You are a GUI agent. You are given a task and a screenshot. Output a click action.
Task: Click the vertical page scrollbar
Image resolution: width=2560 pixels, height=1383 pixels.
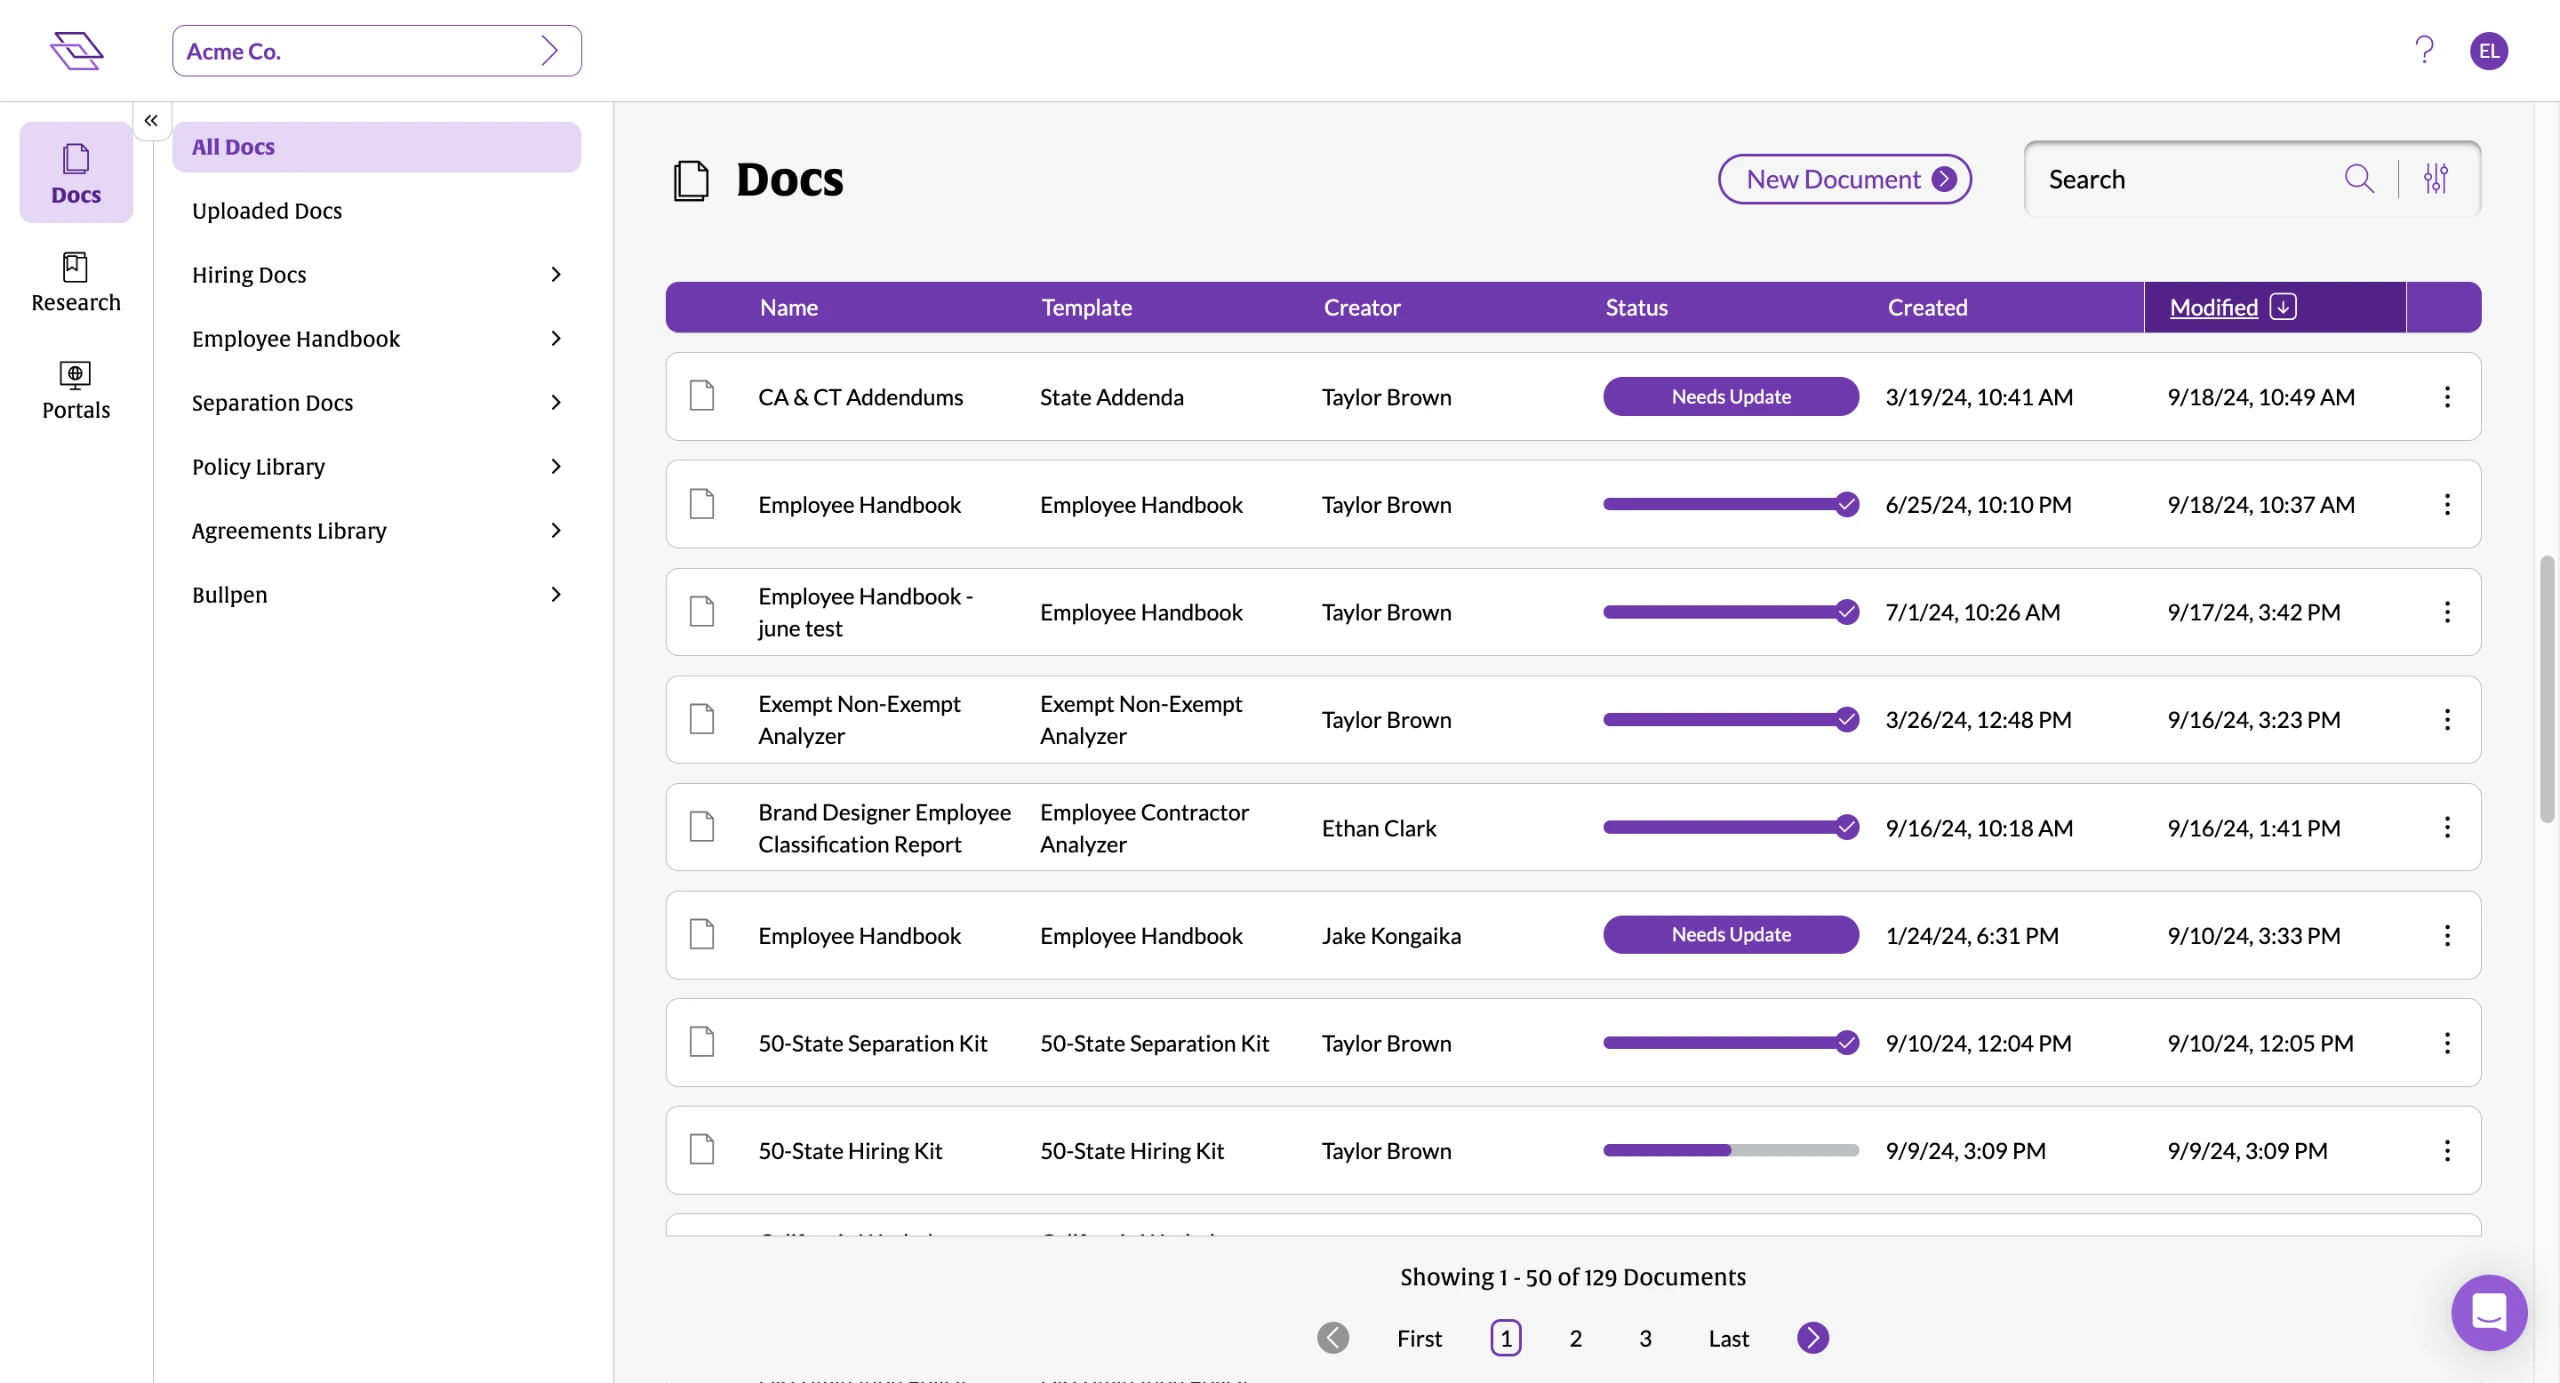(2546, 689)
